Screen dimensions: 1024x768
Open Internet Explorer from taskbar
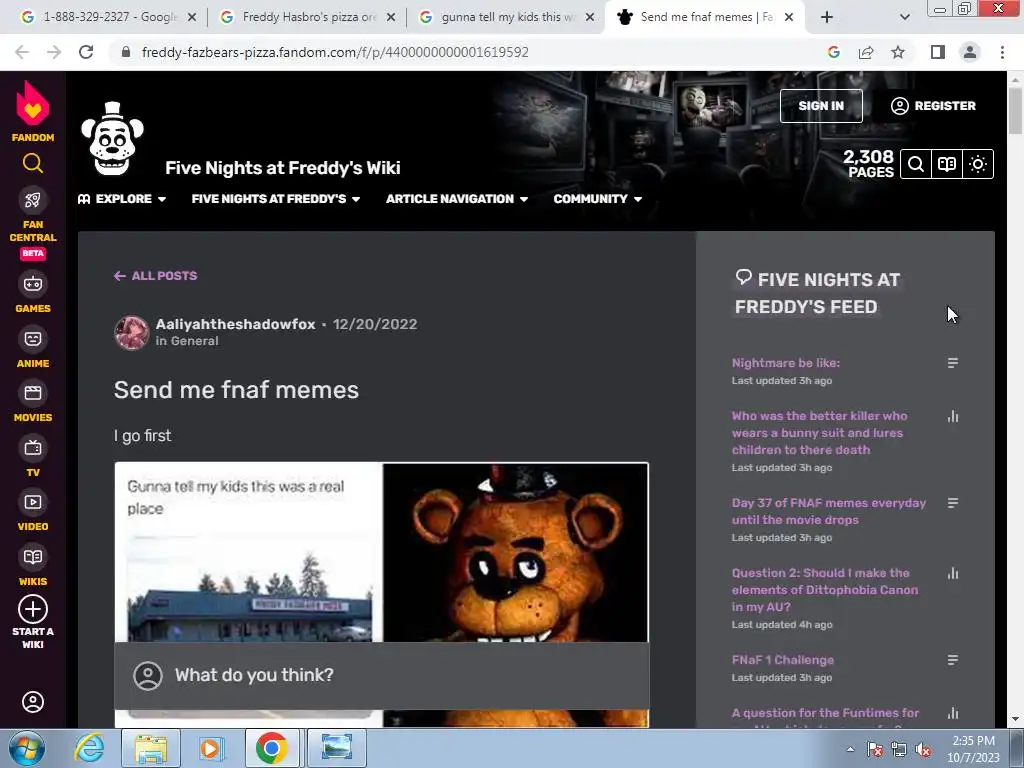(x=89, y=748)
